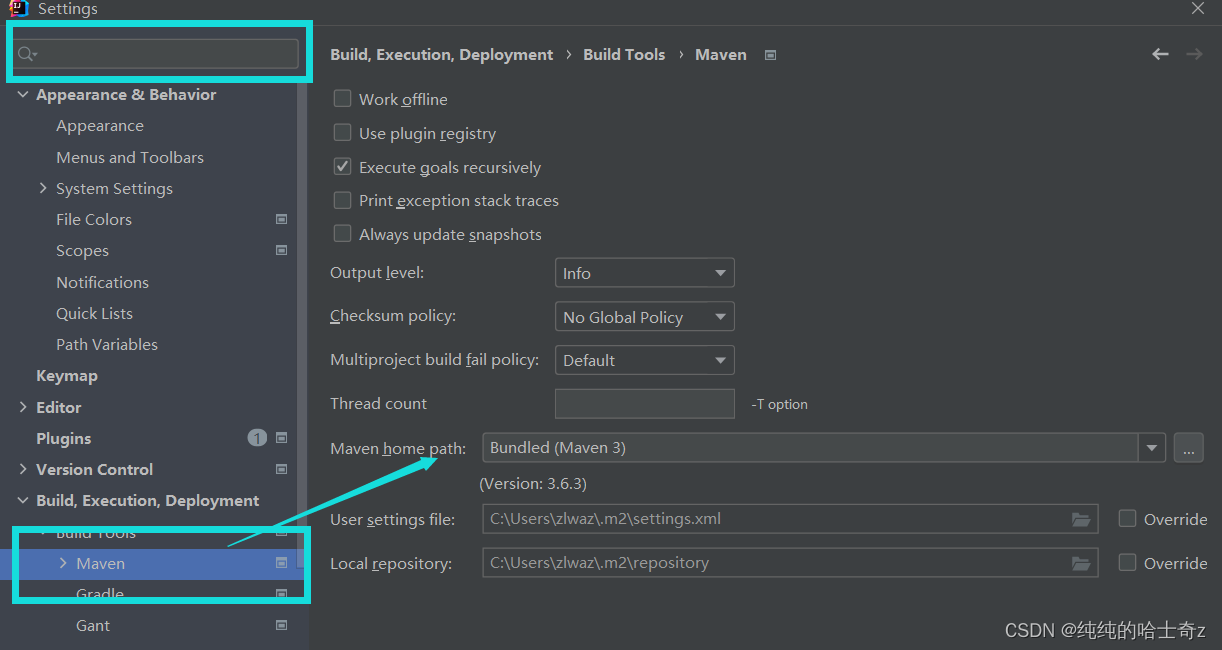Screen dimensions: 1222x650
Task: Click project-level icon beside Version Control
Action: click(282, 469)
